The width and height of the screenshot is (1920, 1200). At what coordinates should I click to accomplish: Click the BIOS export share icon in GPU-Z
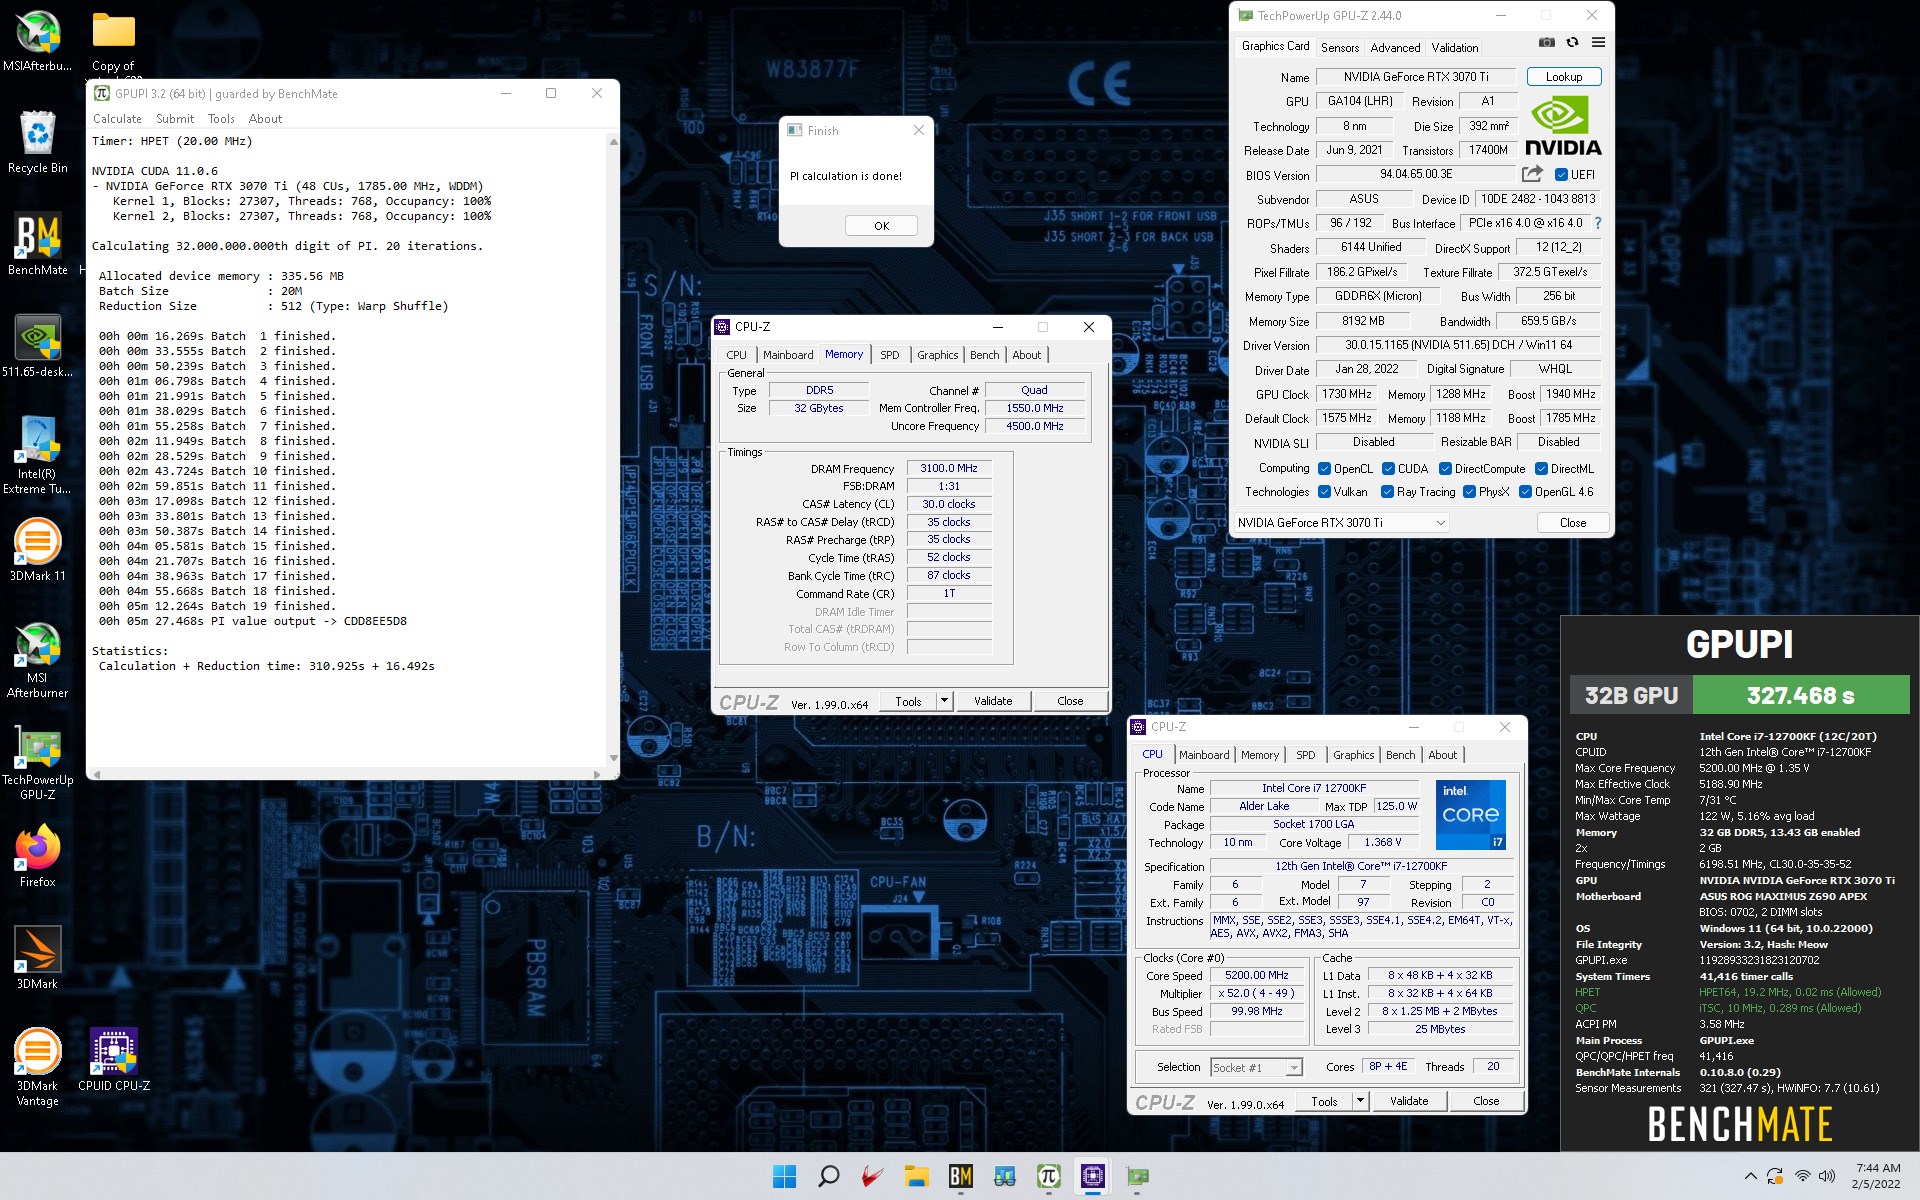point(1532,174)
